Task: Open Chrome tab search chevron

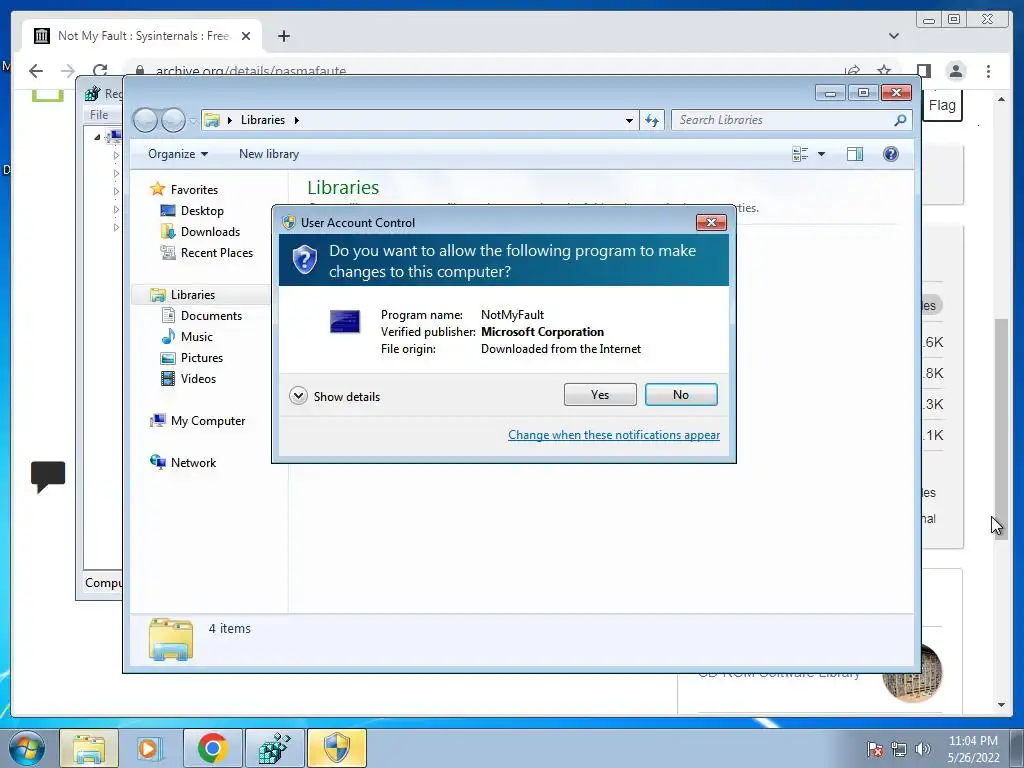Action: pyautogui.click(x=893, y=36)
